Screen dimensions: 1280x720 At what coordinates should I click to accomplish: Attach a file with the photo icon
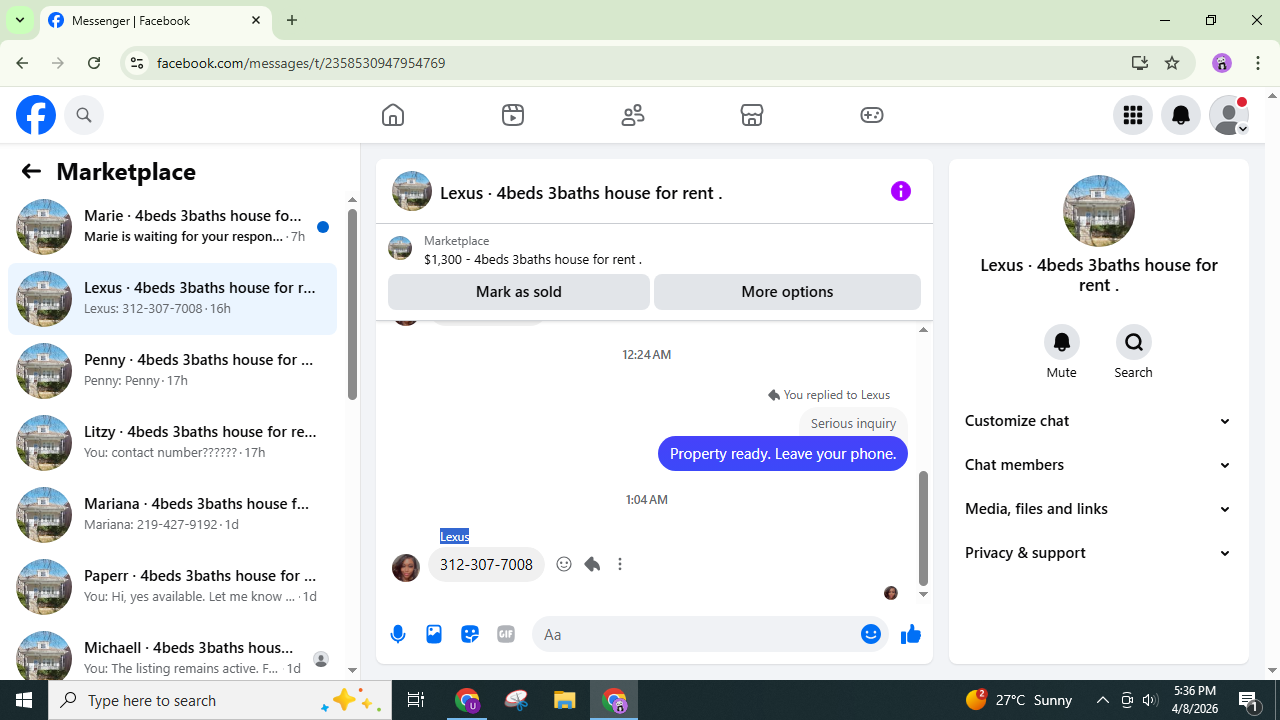434,634
